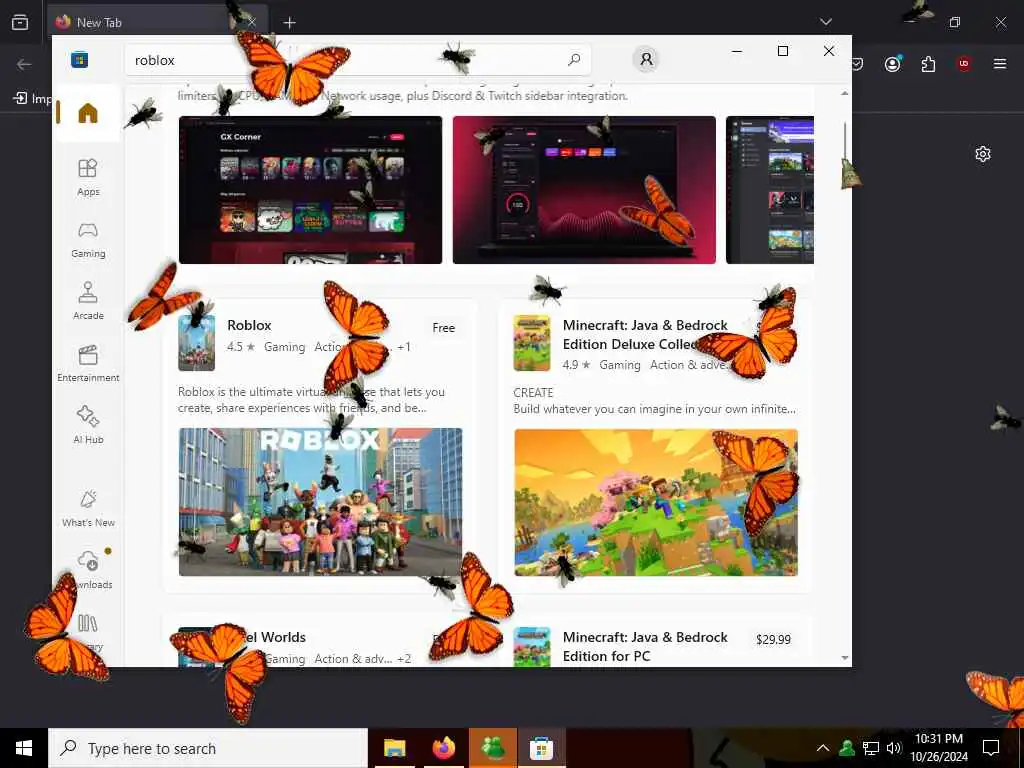The height and width of the screenshot is (768, 1024).
Task: Click the Free button for Roblox
Action: point(443,328)
